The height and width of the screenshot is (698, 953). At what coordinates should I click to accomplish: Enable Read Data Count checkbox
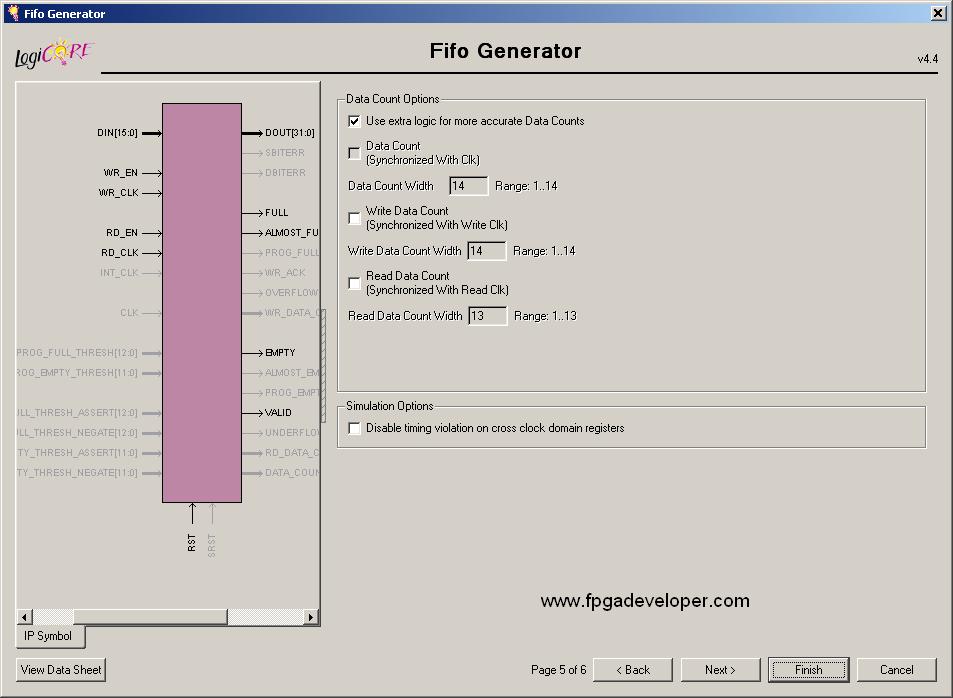click(x=354, y=283)
